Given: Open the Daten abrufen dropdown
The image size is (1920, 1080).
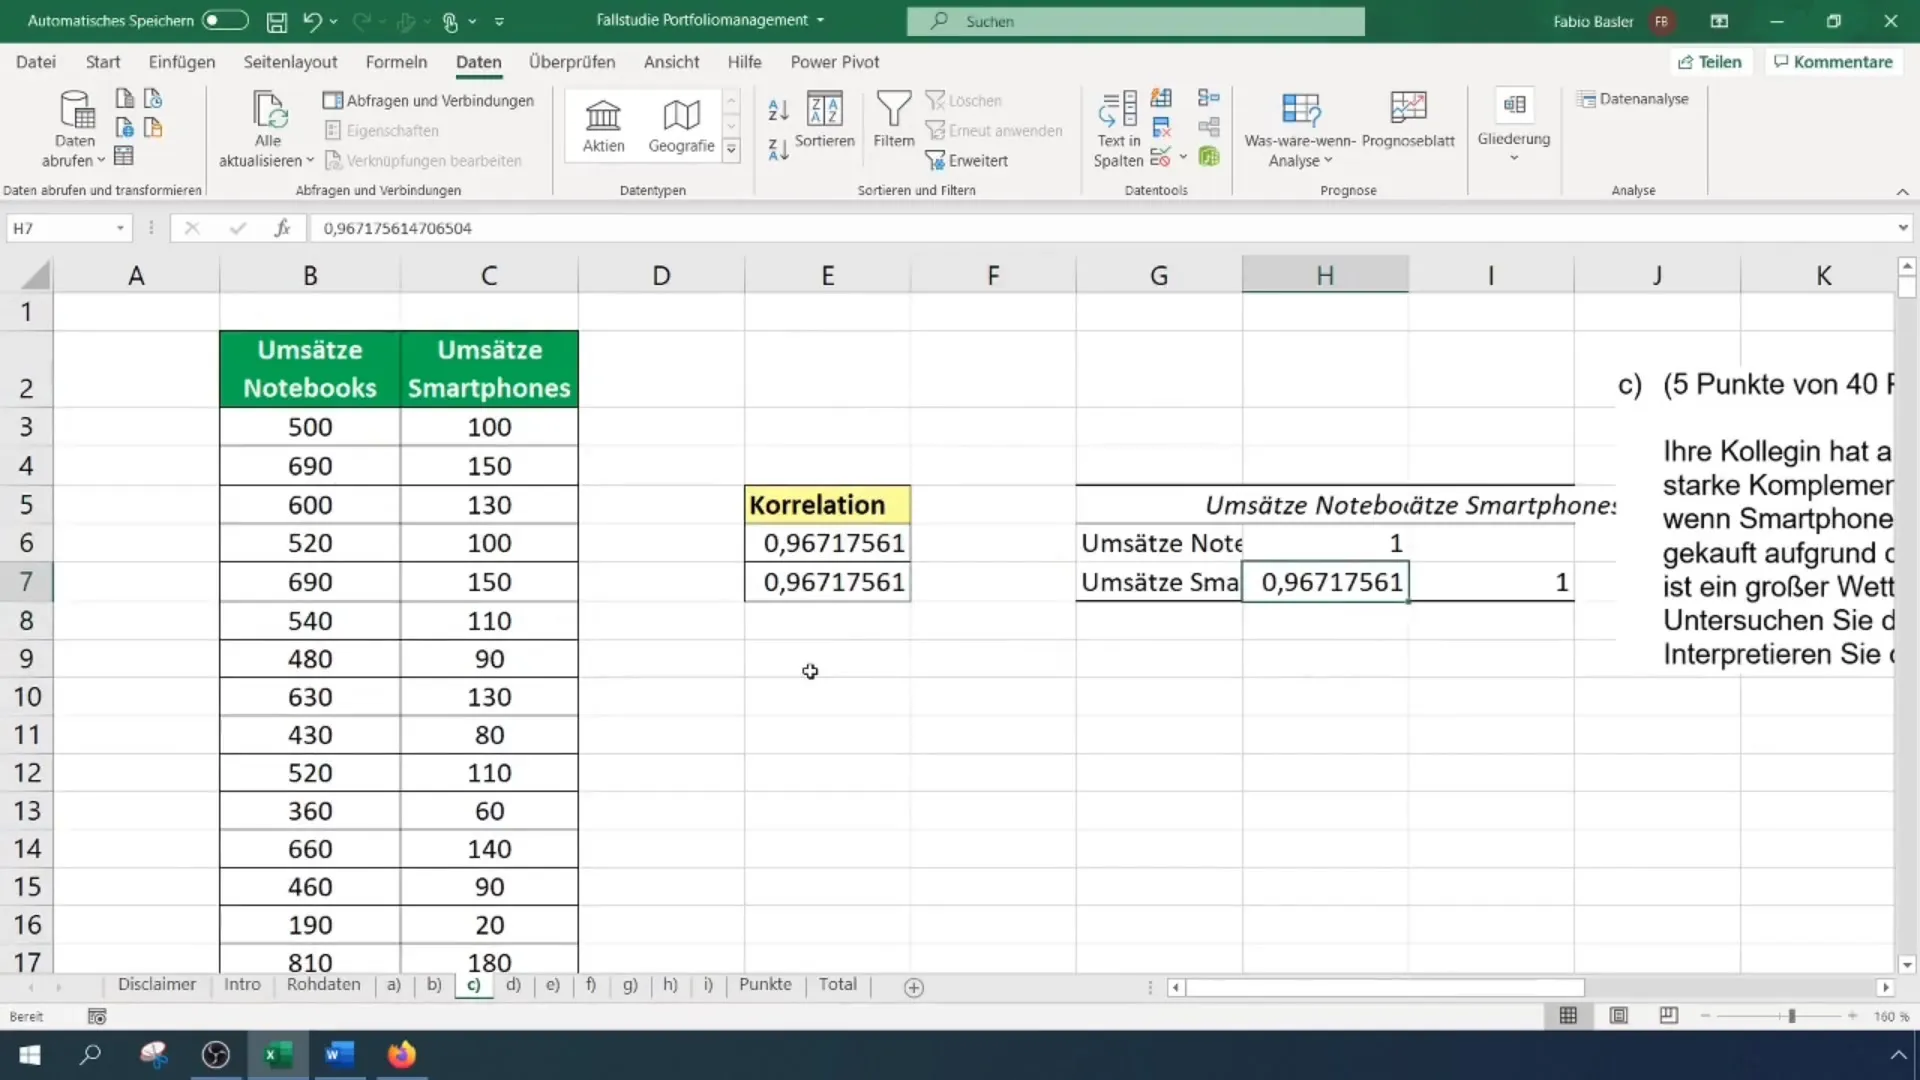Looking at the screenshot, I should (74, 128).
